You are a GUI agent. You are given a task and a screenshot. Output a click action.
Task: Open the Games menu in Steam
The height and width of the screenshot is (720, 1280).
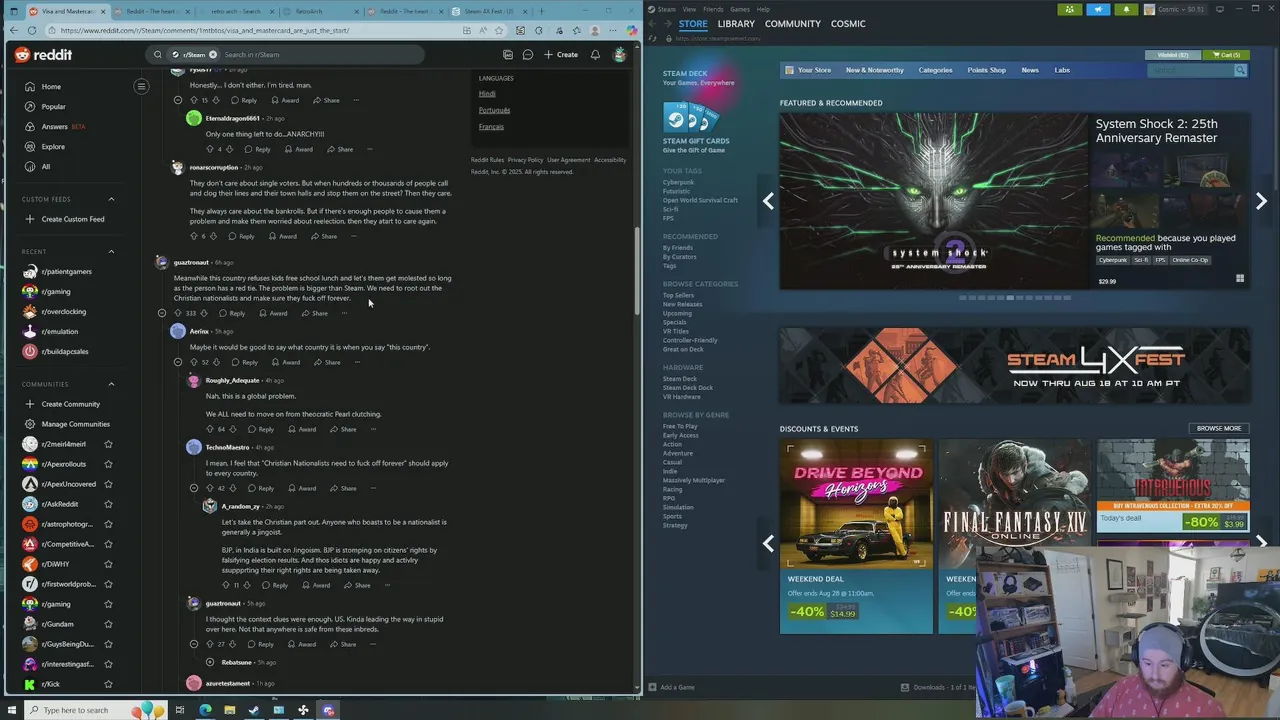740,9
